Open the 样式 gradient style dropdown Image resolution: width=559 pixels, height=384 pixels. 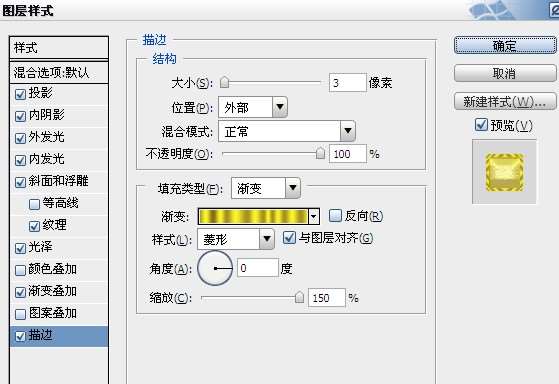click(x=236, y=239)
